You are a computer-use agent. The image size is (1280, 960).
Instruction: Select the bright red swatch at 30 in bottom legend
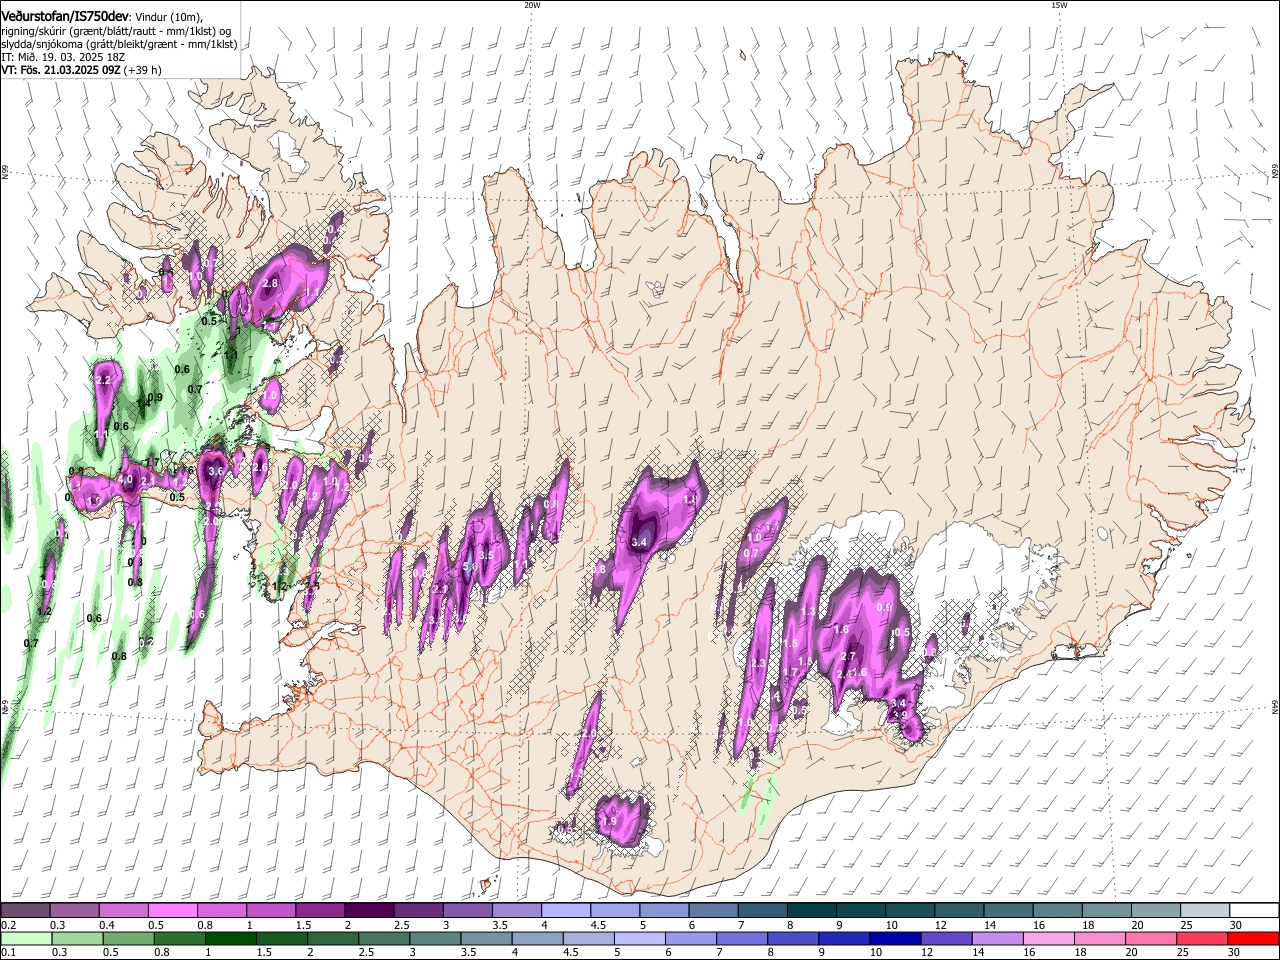(1253, 939)
